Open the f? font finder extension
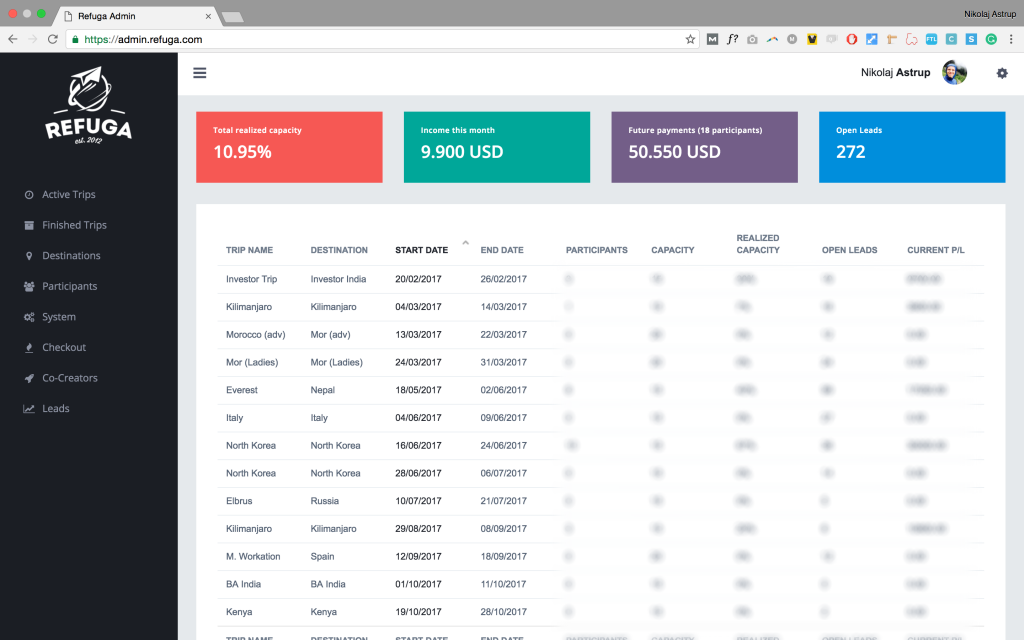The height and width of the screenshot is (640, 1024). 732,39
